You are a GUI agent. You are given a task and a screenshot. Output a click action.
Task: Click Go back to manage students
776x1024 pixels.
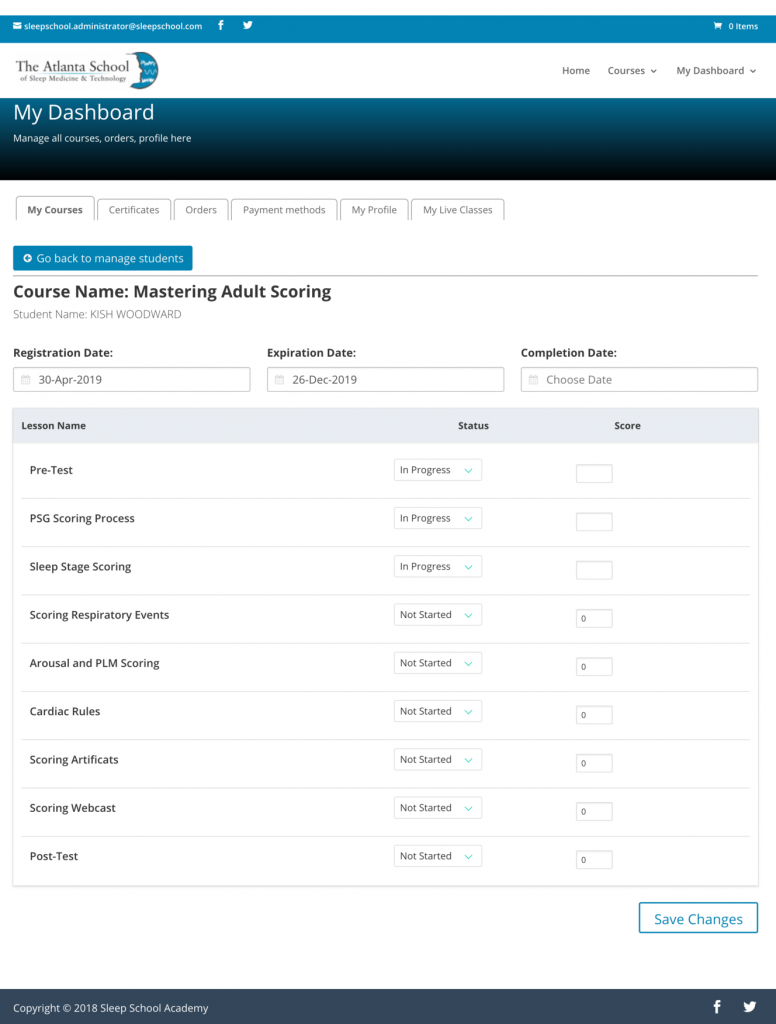(x=103, y=258)
